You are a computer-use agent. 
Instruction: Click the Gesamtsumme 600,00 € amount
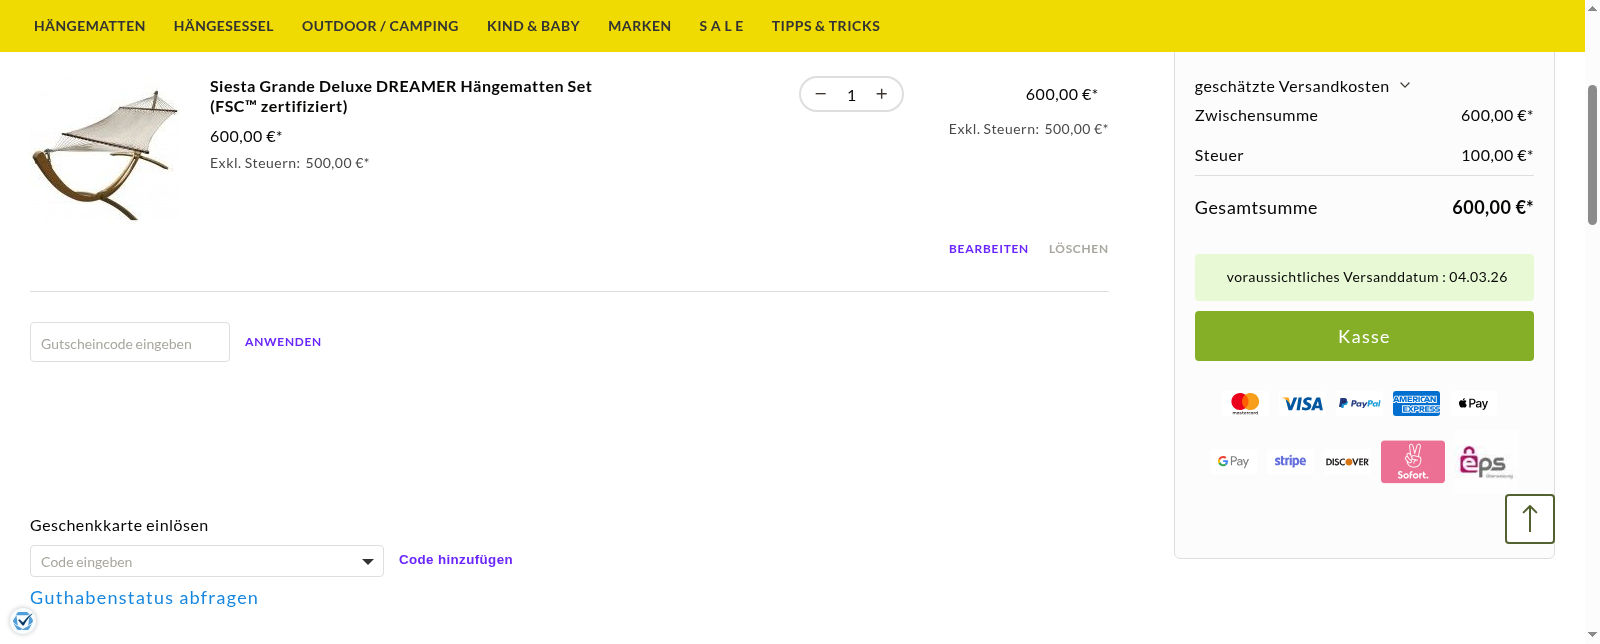(1492, 207)
